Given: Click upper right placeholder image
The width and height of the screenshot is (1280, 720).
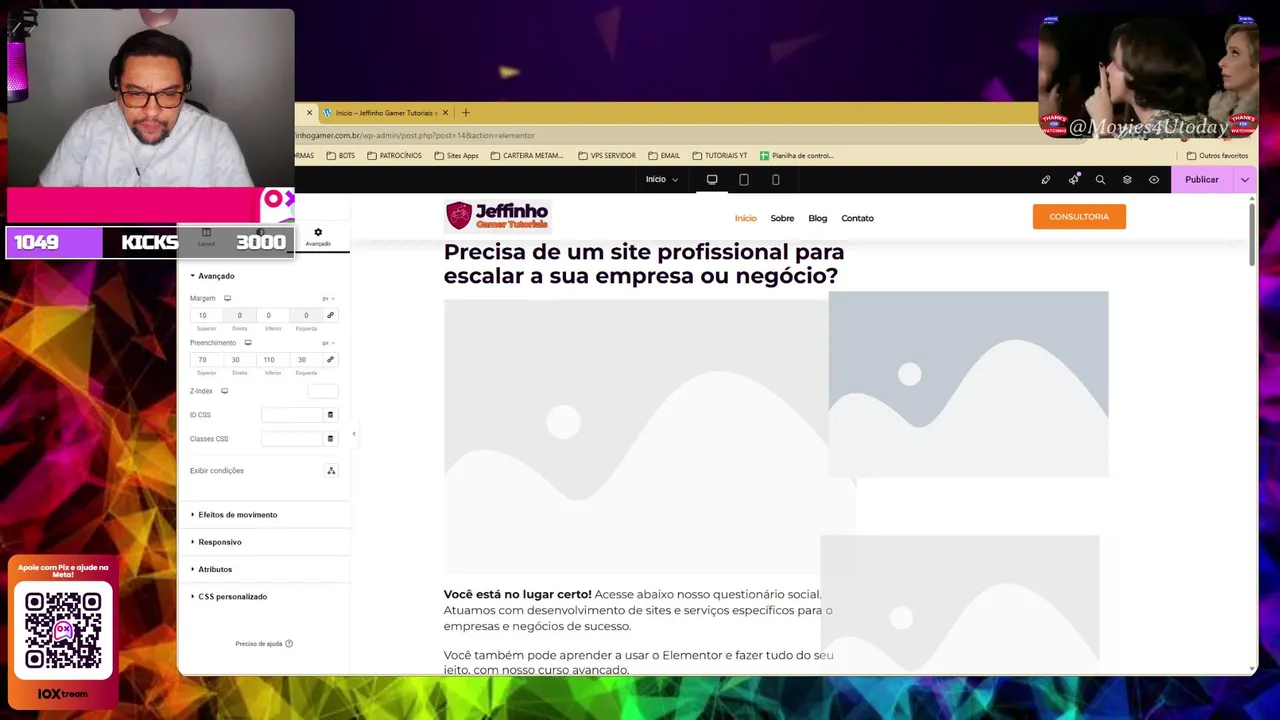Looking at the screenshot, I should 968,384.
